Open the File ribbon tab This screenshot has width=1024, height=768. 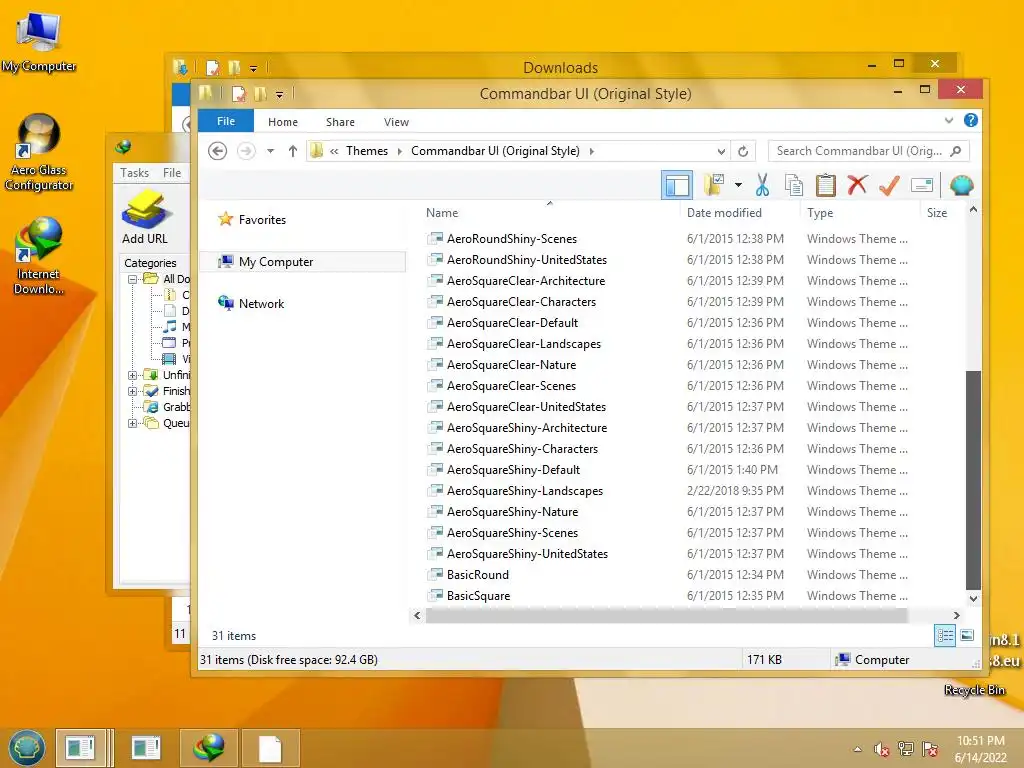tap(226, 121)
